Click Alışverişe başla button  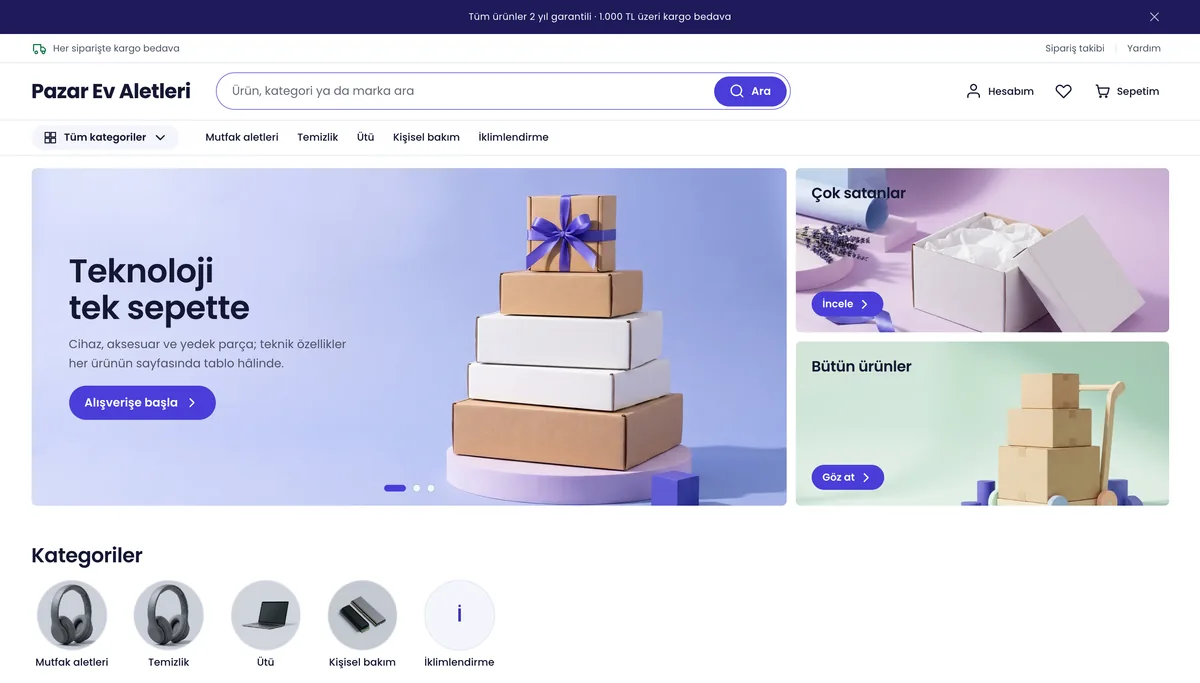pyautogui.click(x=142, y=403)
